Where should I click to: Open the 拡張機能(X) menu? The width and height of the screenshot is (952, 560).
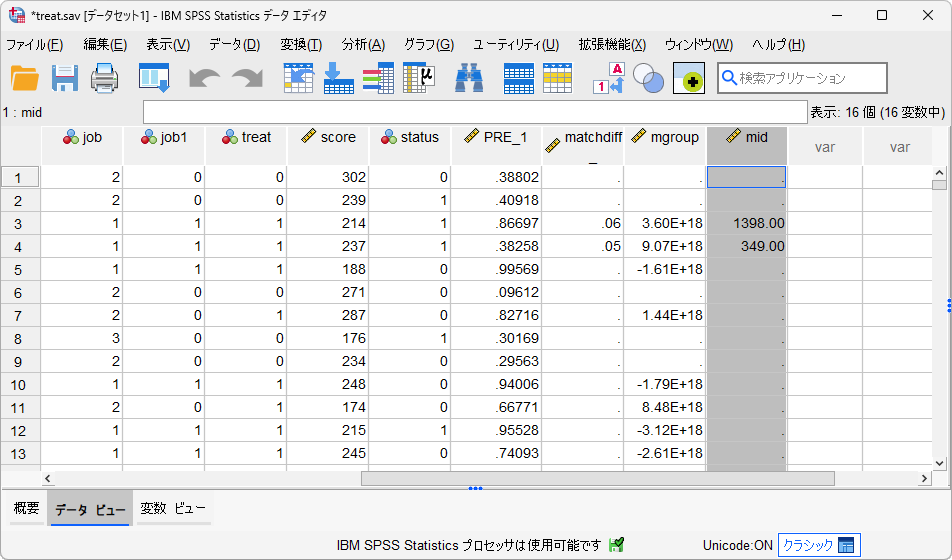point(612,45)
